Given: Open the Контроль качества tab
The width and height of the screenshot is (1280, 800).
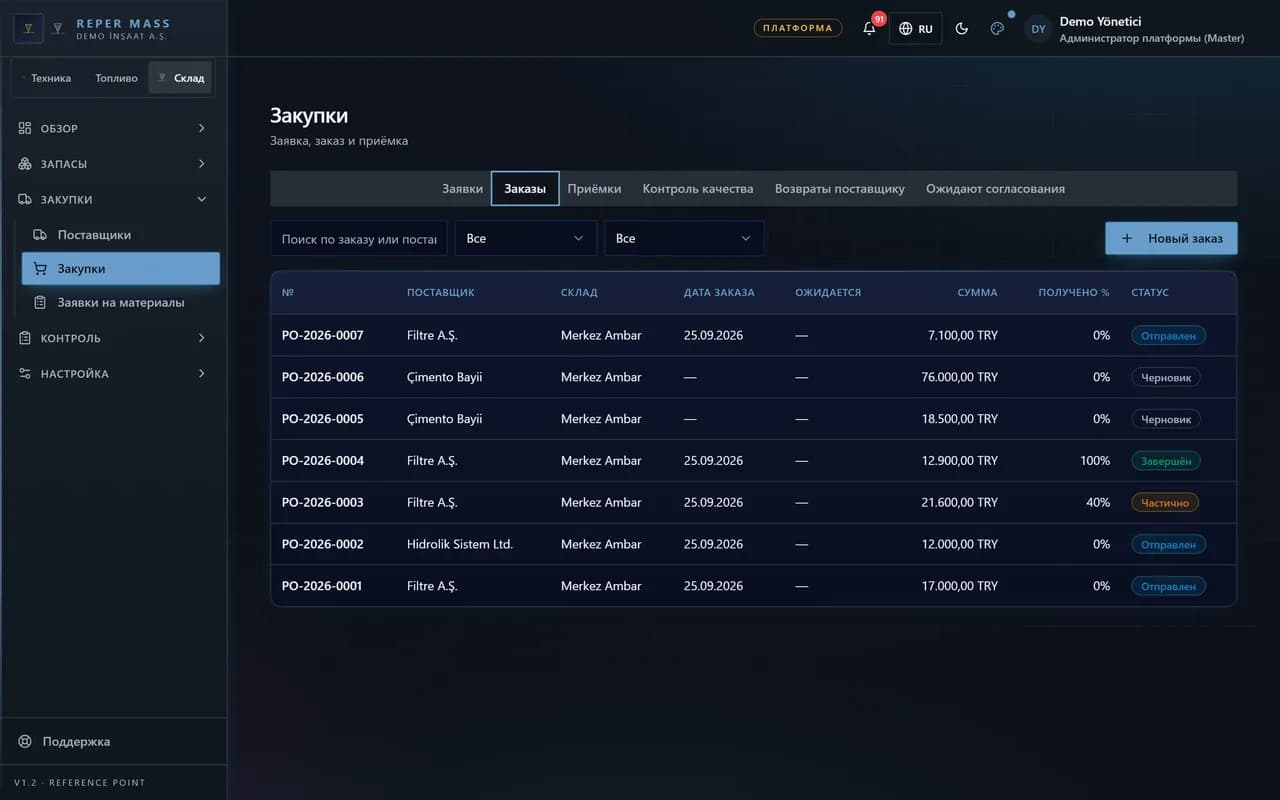Looking at the screenshot, I should pyautogui.click(x=698, y=189).
